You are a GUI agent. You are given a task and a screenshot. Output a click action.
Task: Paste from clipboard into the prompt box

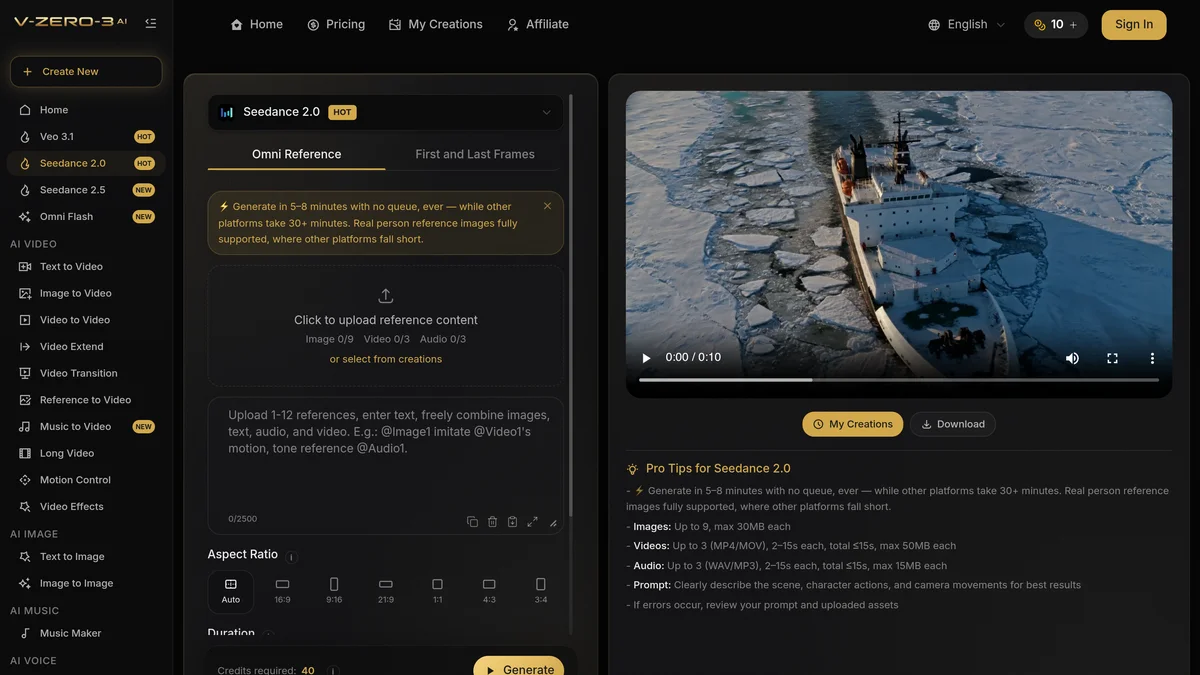coord(512,522)
